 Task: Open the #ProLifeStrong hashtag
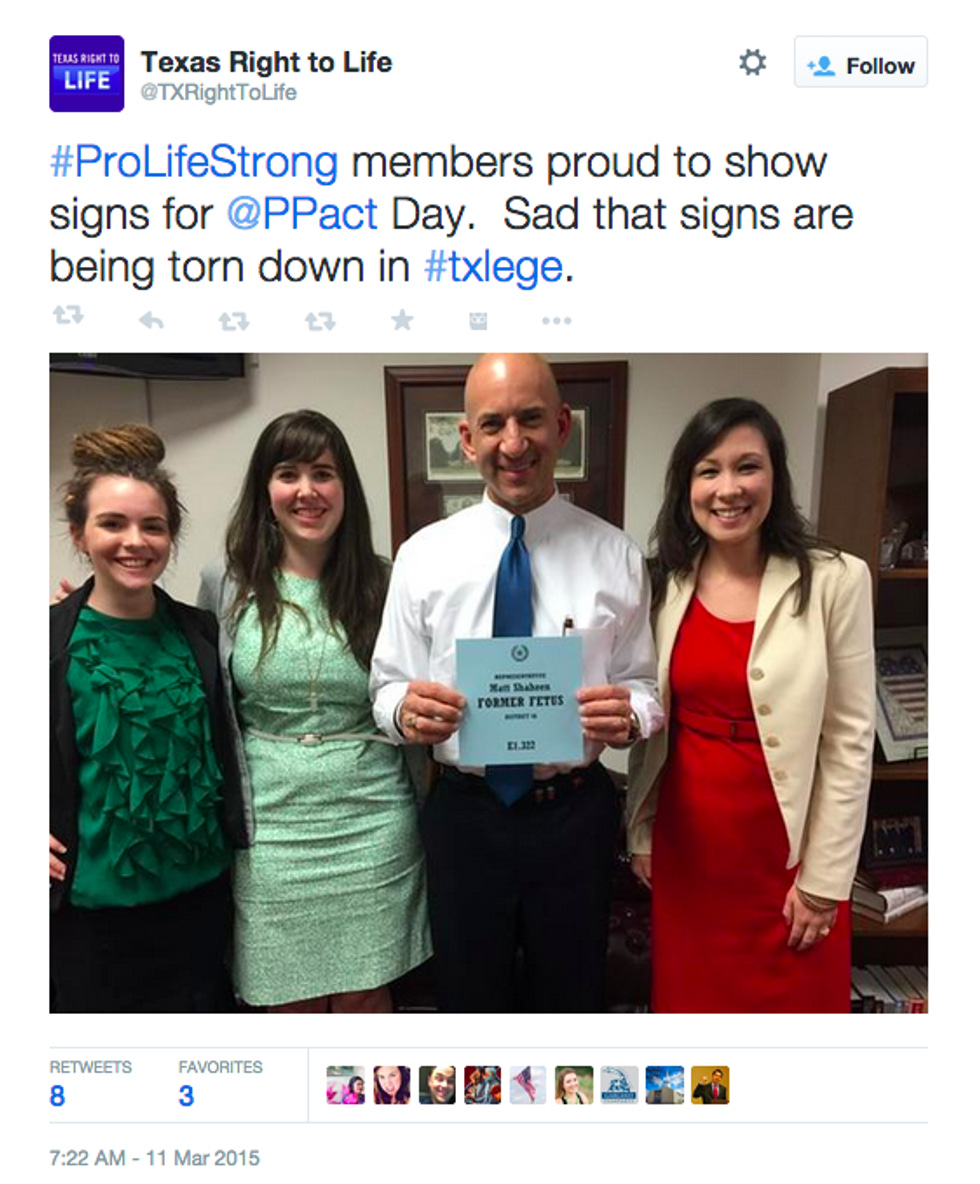[x=194, y=162]
